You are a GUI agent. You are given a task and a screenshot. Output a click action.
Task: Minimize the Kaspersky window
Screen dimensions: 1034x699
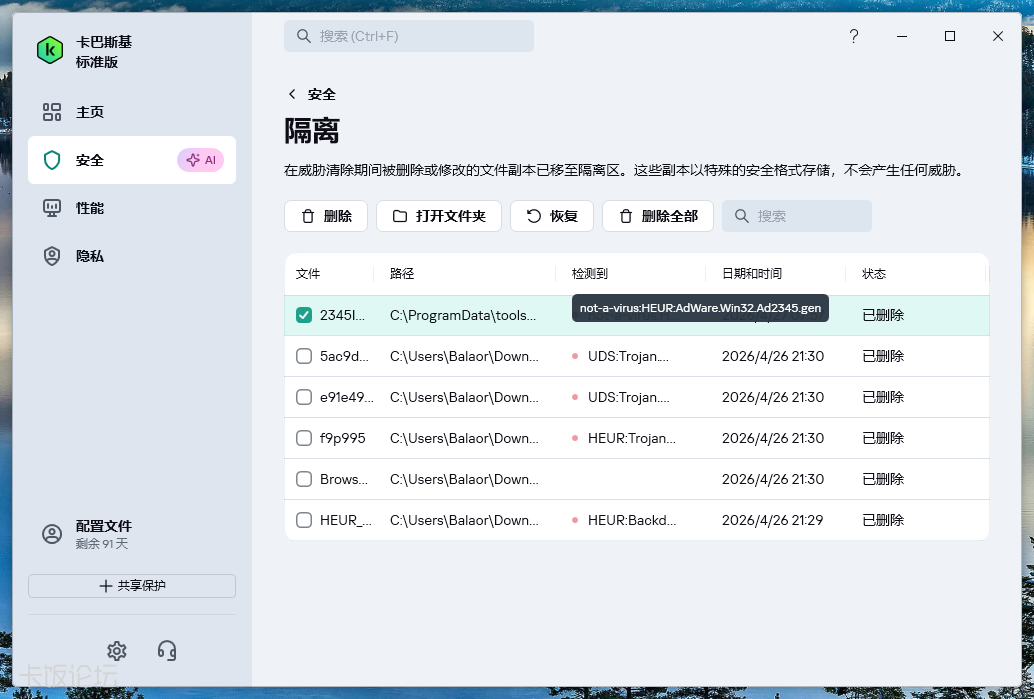tap(902, 36)
